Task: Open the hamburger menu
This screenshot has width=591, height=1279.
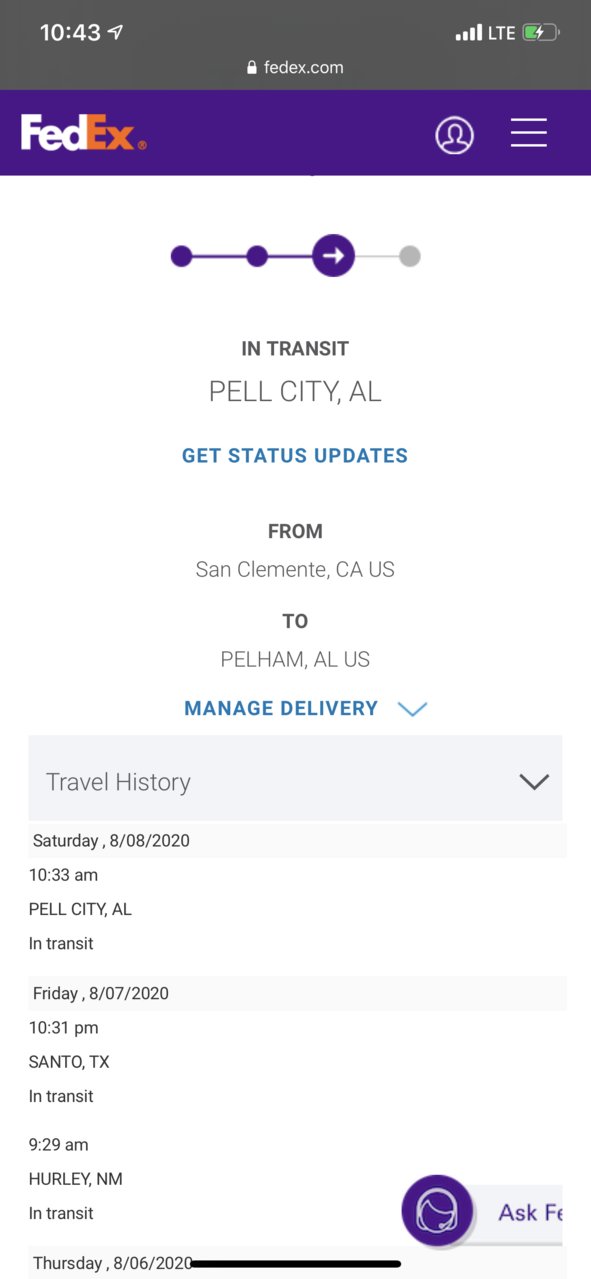Action: coord(529,133)
